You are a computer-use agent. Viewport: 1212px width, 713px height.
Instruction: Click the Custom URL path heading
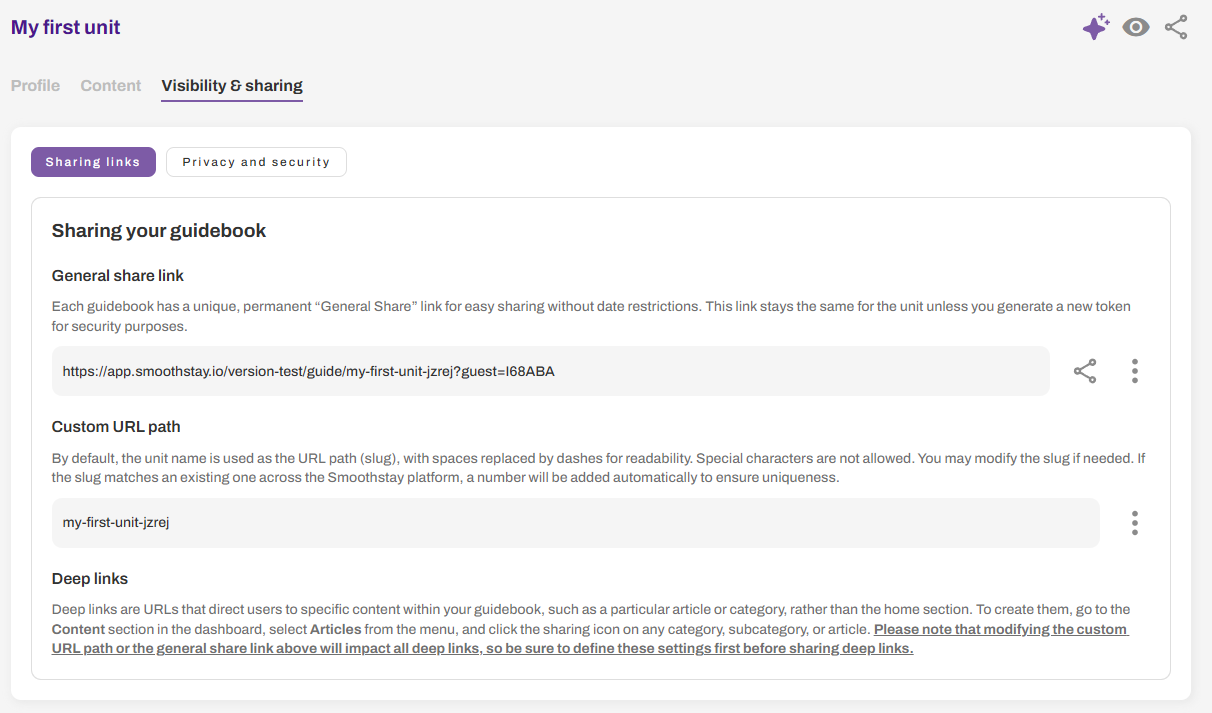116,427
